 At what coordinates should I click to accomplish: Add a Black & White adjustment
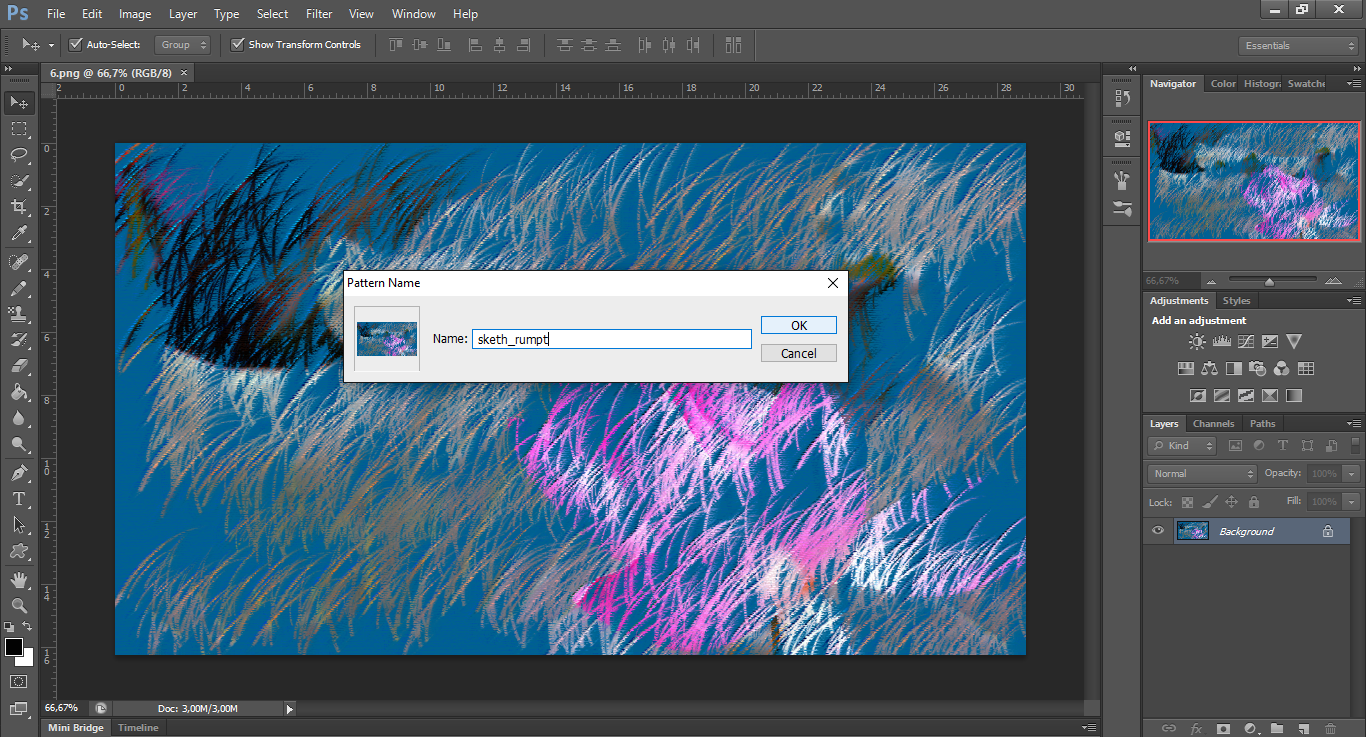(x=1234, y=368)
